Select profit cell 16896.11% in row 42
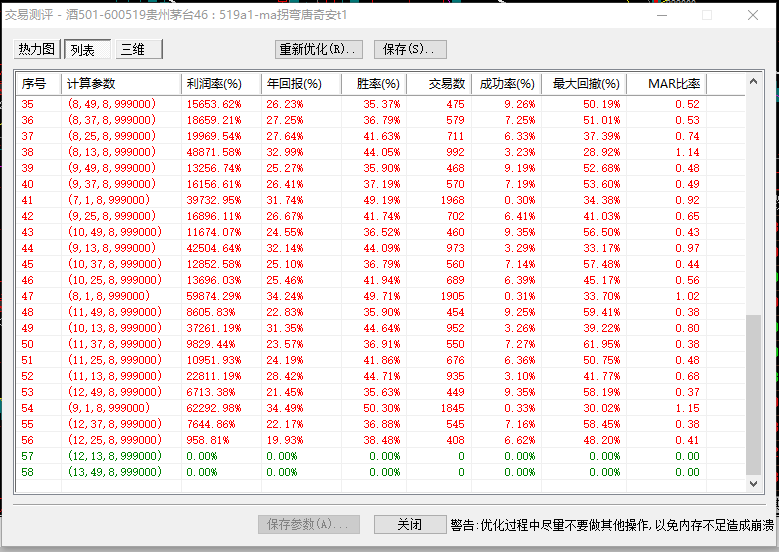Screen dimensions: 779x552 214,216
